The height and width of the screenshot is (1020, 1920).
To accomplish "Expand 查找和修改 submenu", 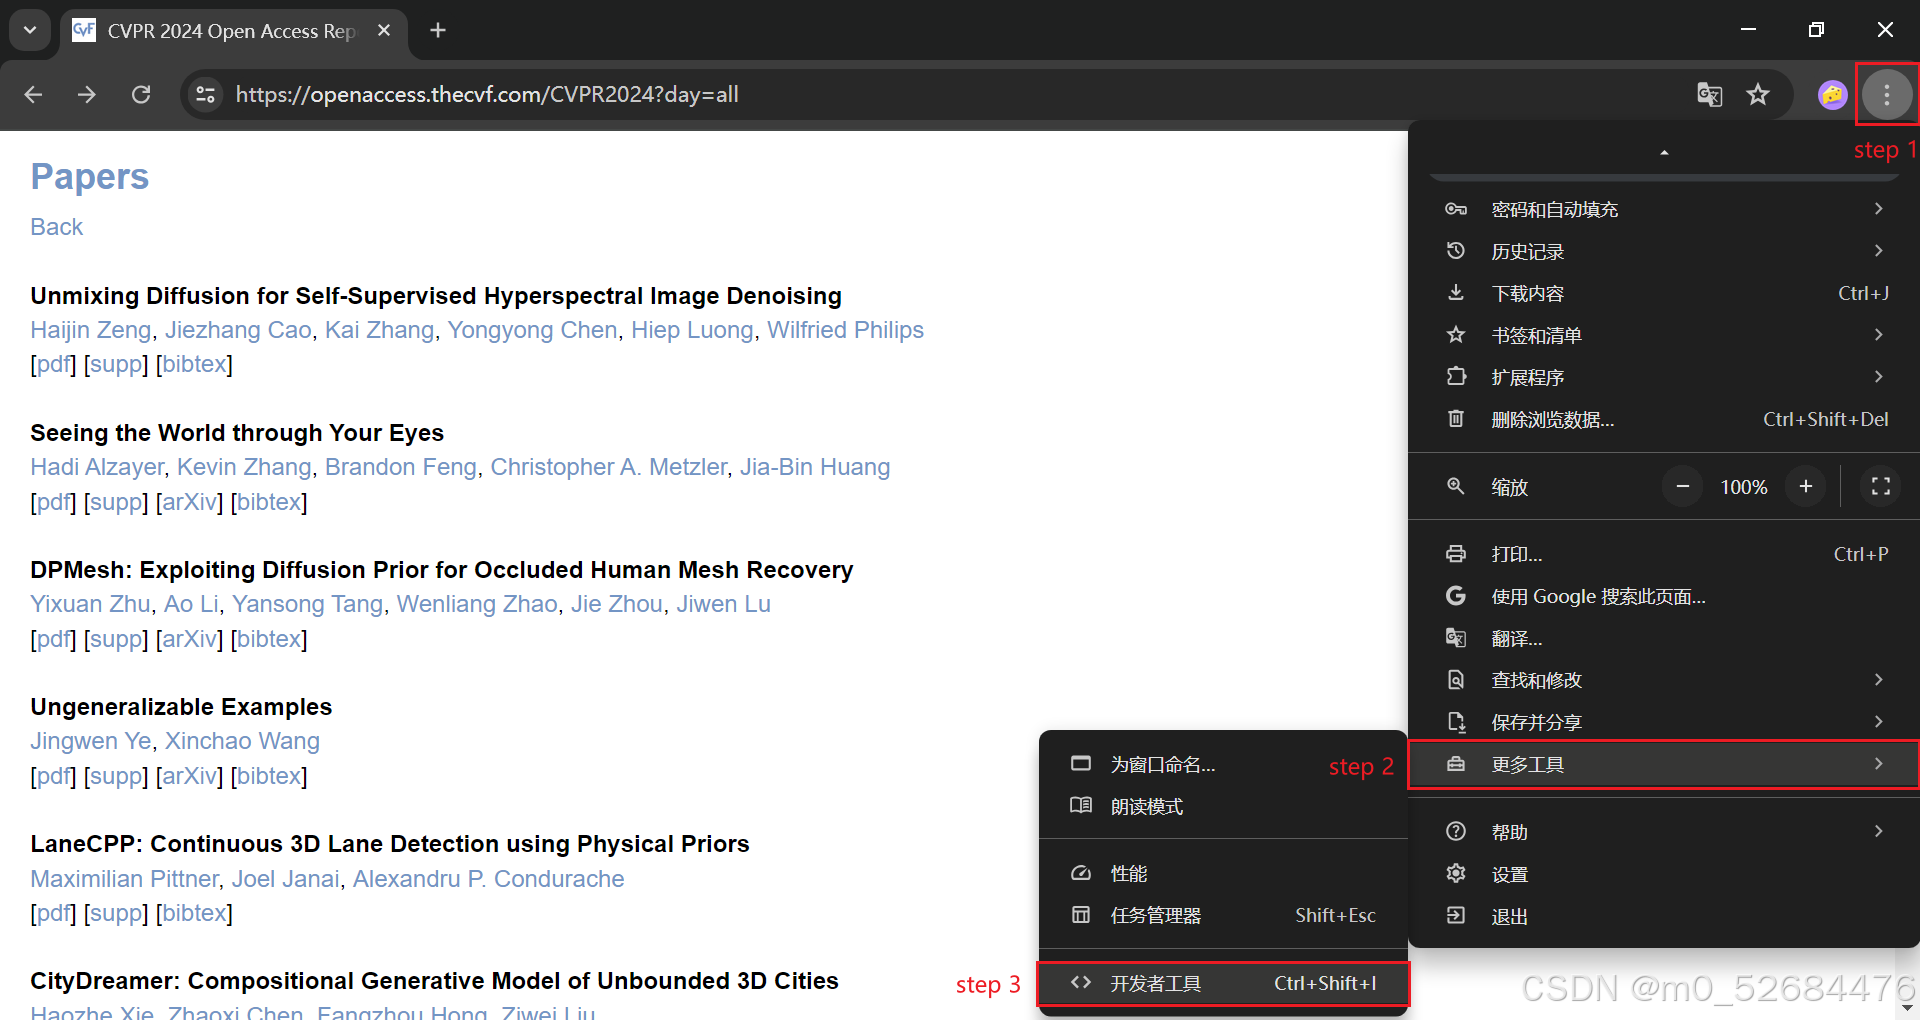I will click(1664, 680).
